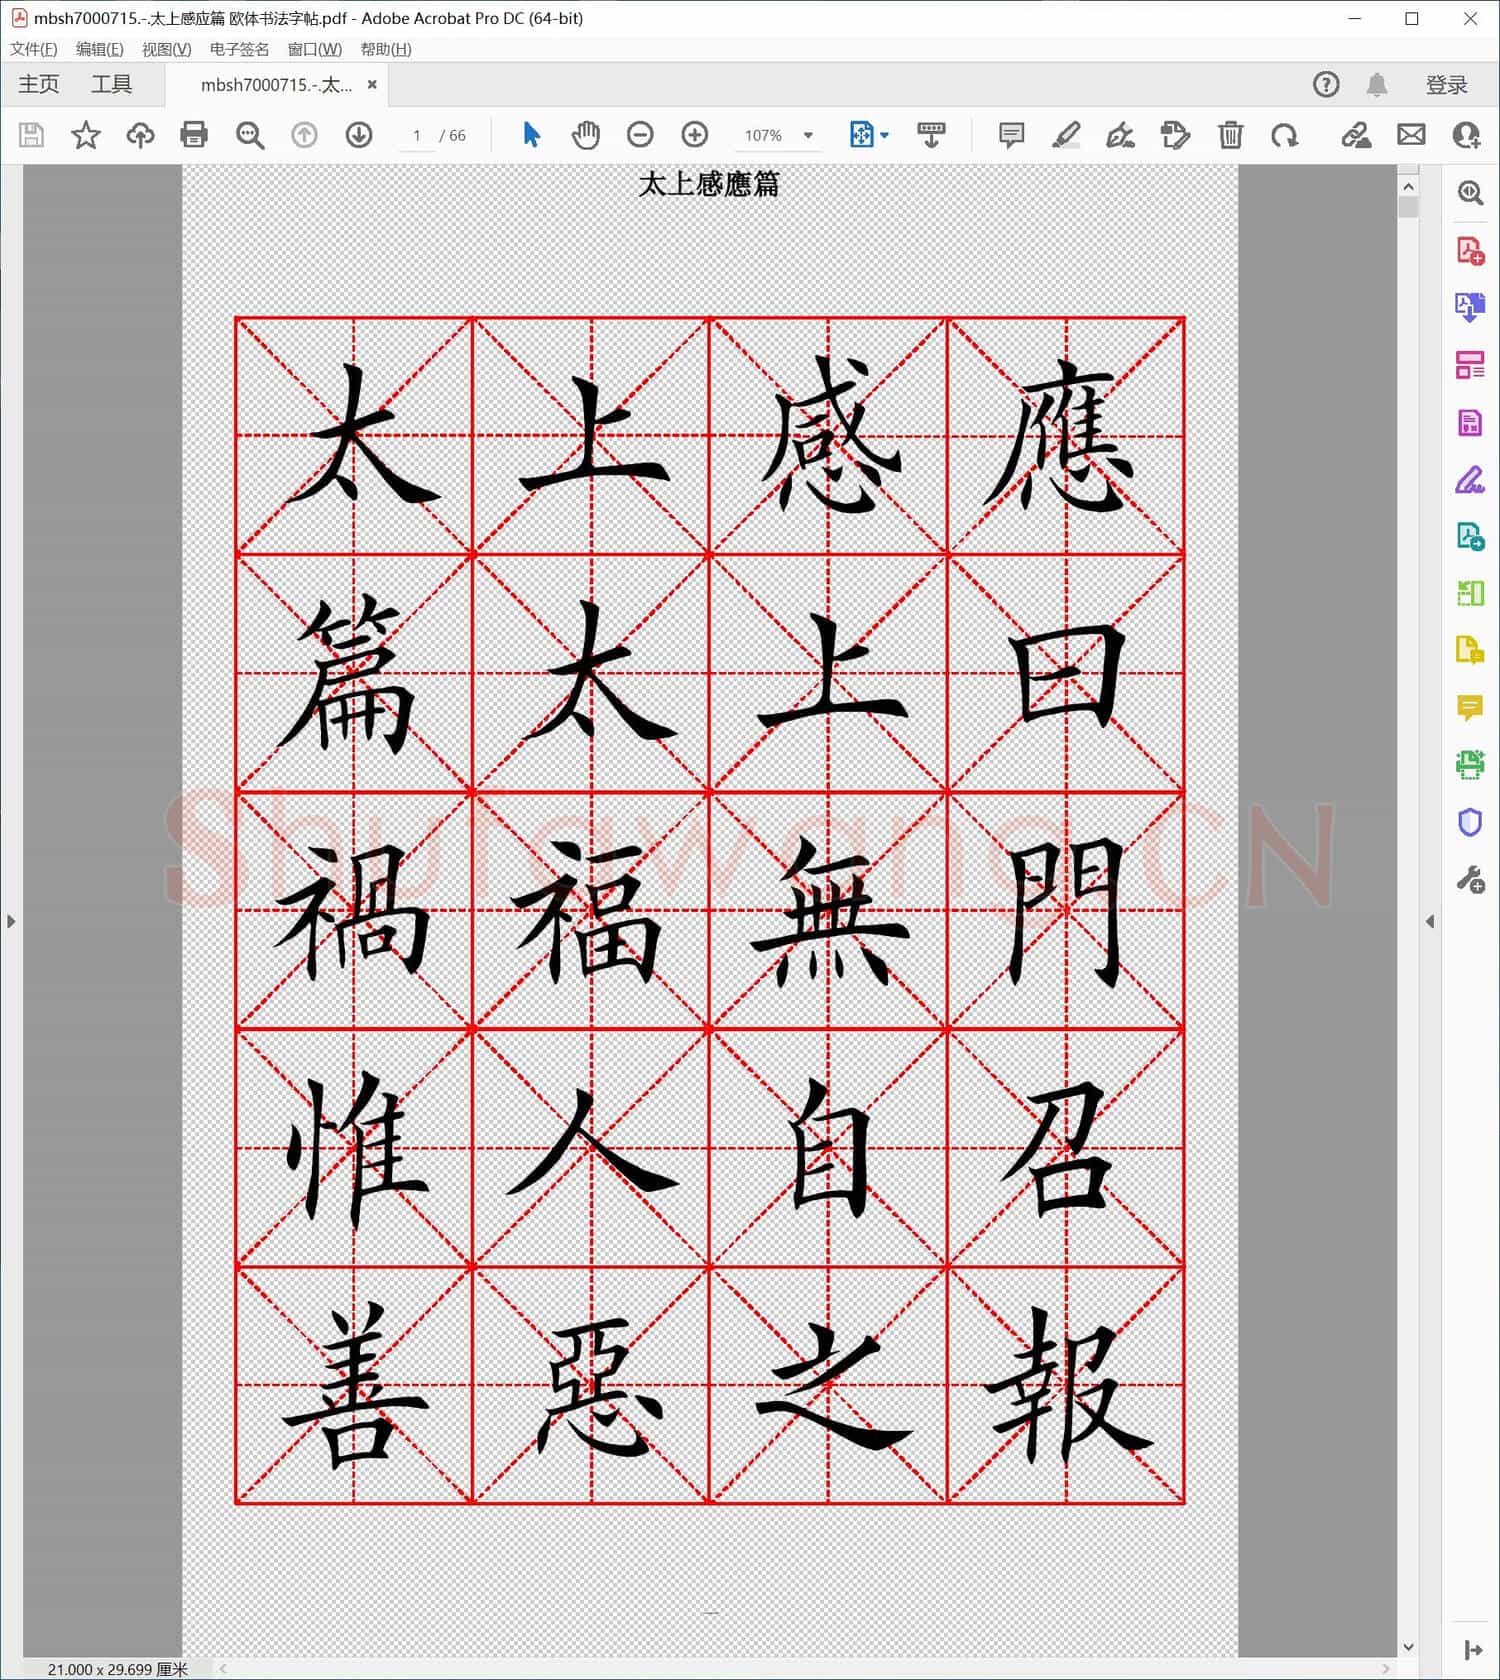Bookmark file with star icon
The width and height of the screenshot is (1500, 1680).
[x=86, y=135]
